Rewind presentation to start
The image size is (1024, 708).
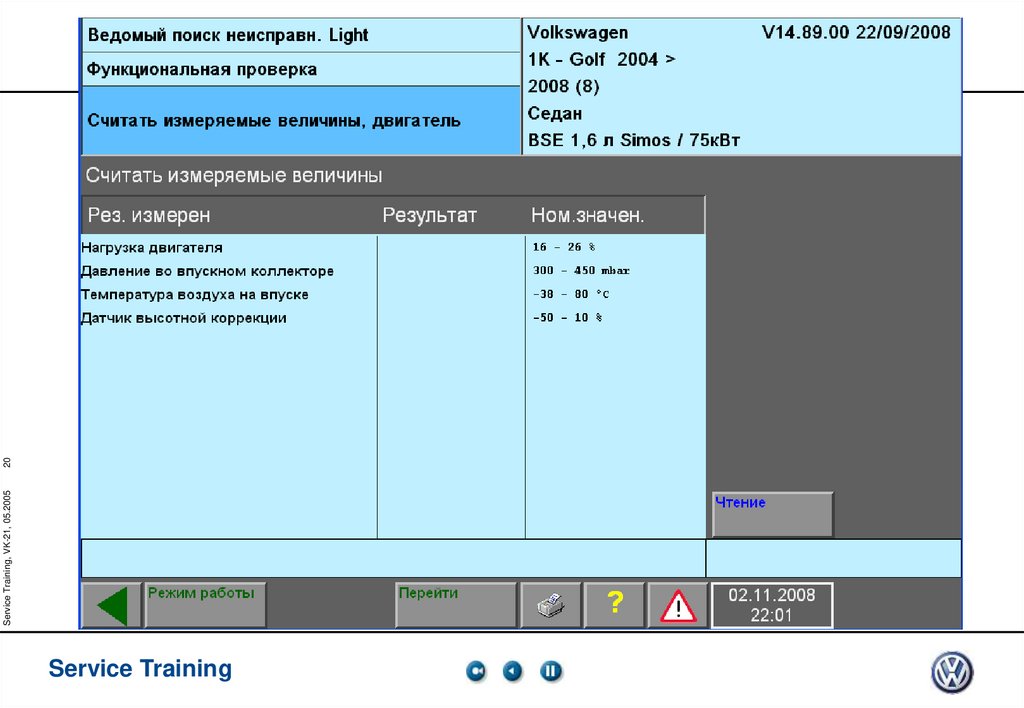pyautogui.click(x=476, y=671)
